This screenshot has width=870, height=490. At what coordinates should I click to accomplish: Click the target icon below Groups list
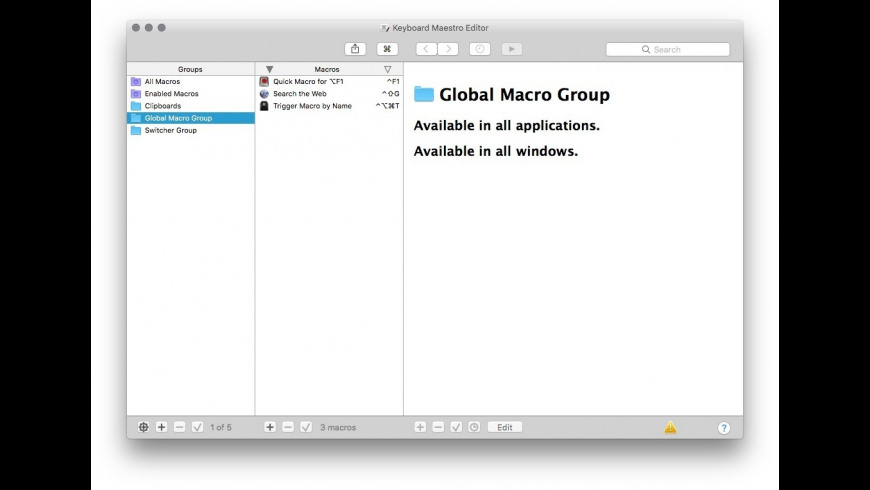(143, 427)
